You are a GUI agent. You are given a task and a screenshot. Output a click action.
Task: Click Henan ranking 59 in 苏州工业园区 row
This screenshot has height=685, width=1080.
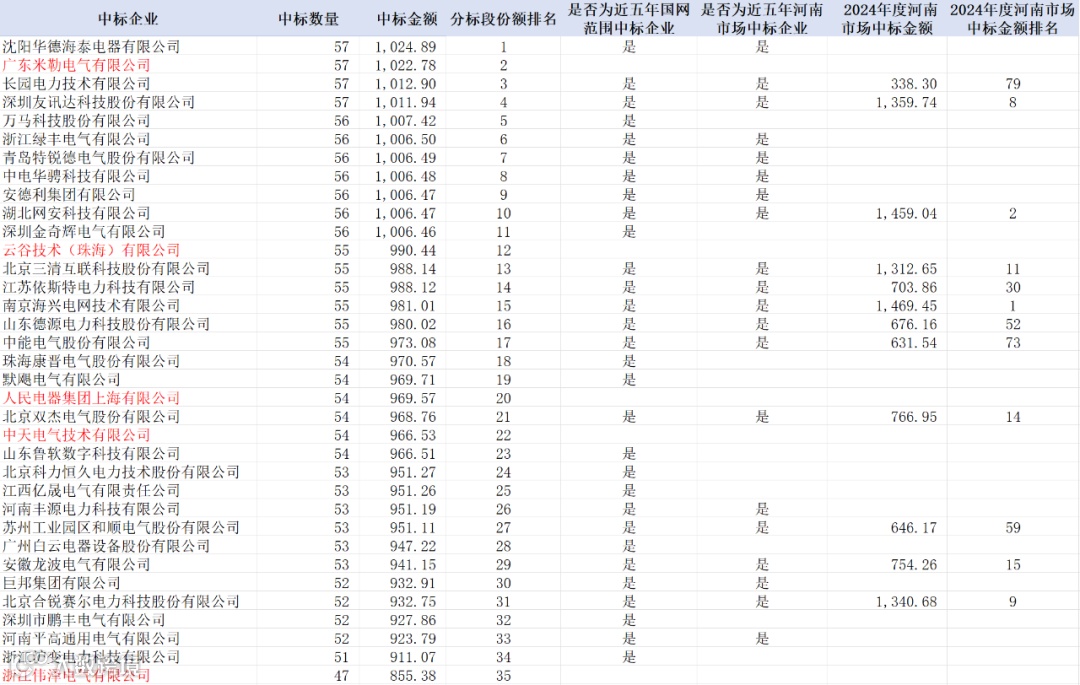pos(1012,528)
